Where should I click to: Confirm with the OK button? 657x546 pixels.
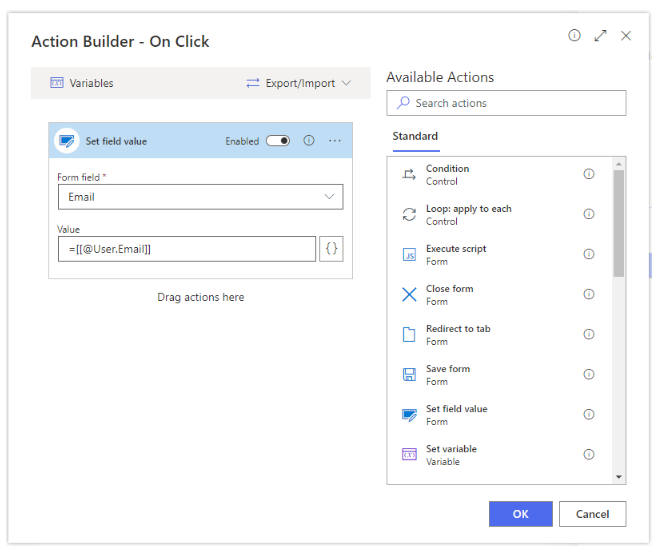520,514
